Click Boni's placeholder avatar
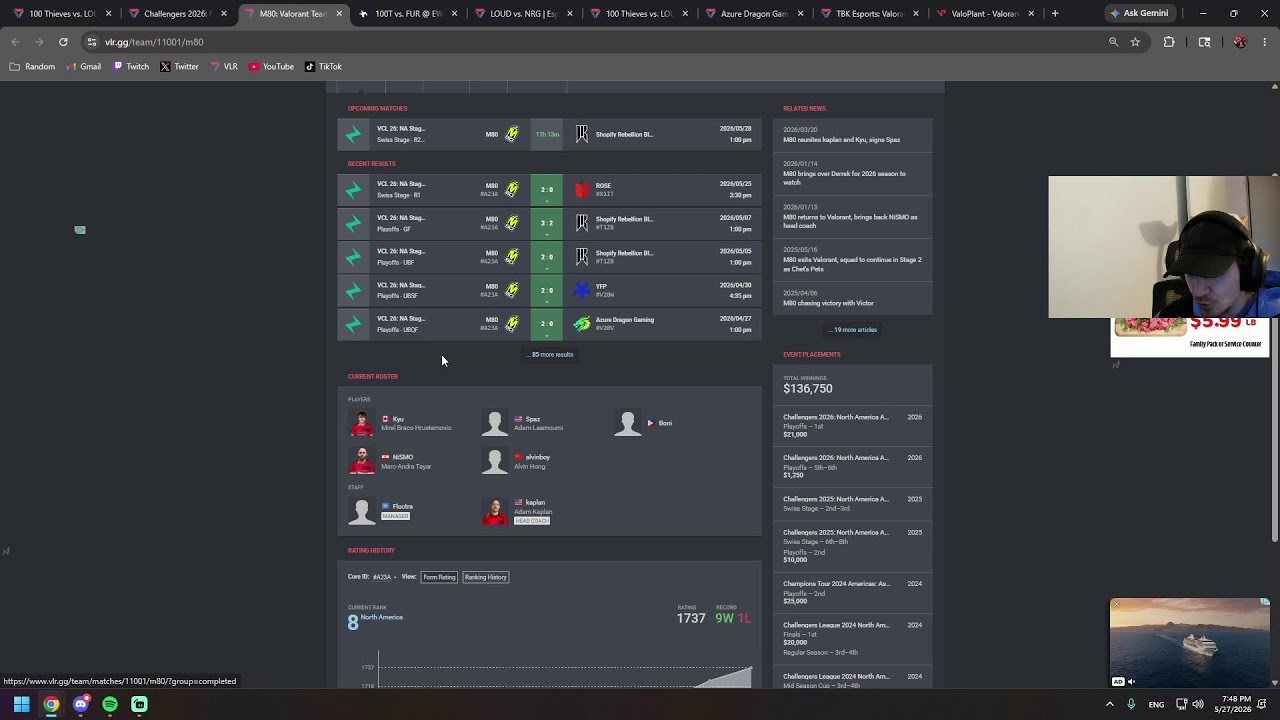The width and height of the screenshot is (1280, 720). (x=627, y=423)
